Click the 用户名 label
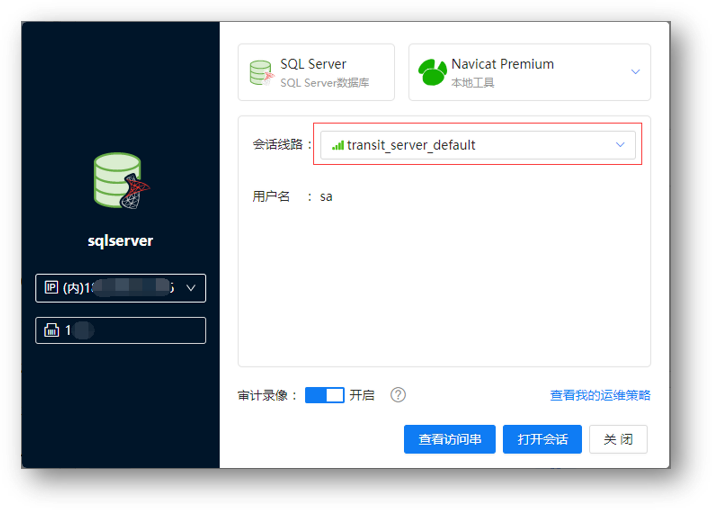 271,197
